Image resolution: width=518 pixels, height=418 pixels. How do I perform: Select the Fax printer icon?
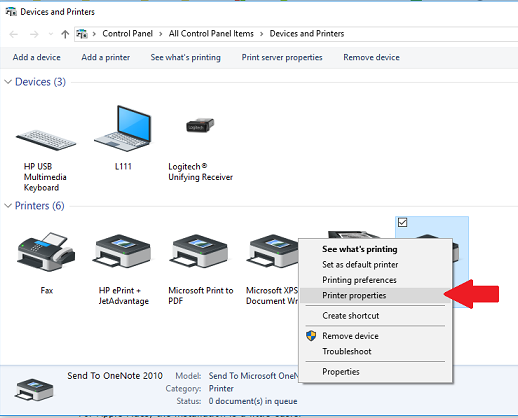tap(46, 252)
